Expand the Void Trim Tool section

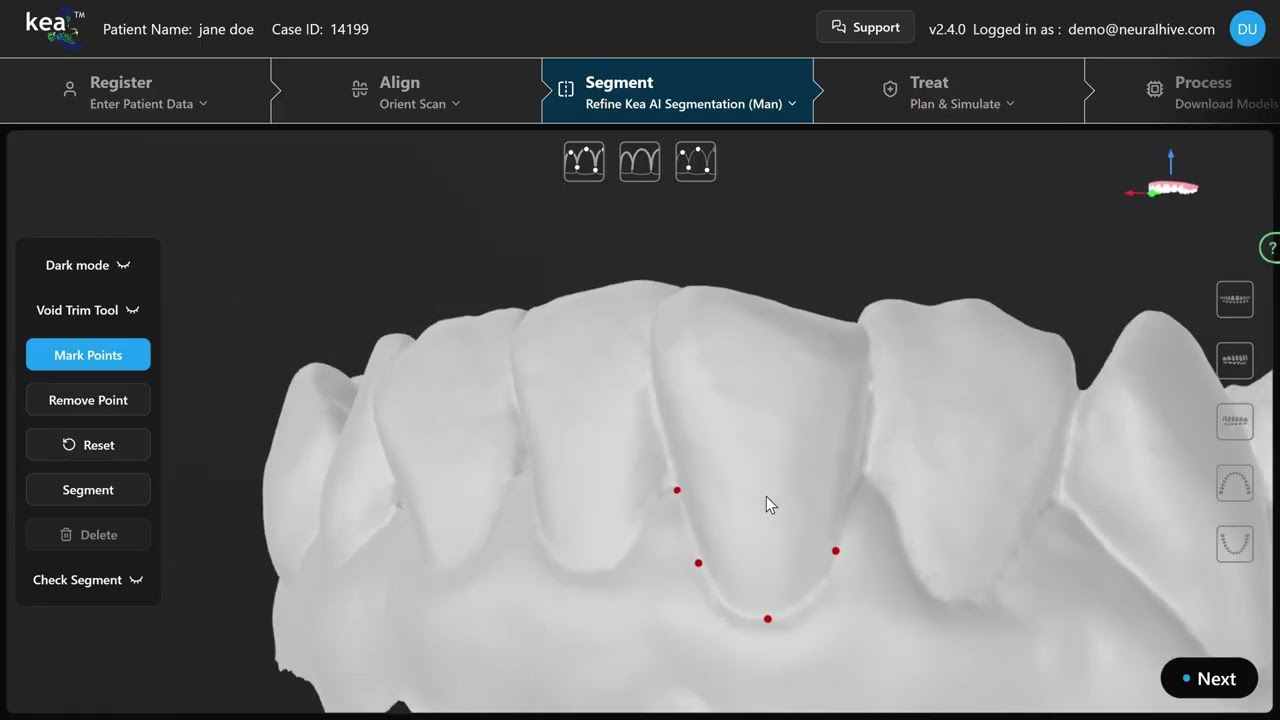point(88,310)
